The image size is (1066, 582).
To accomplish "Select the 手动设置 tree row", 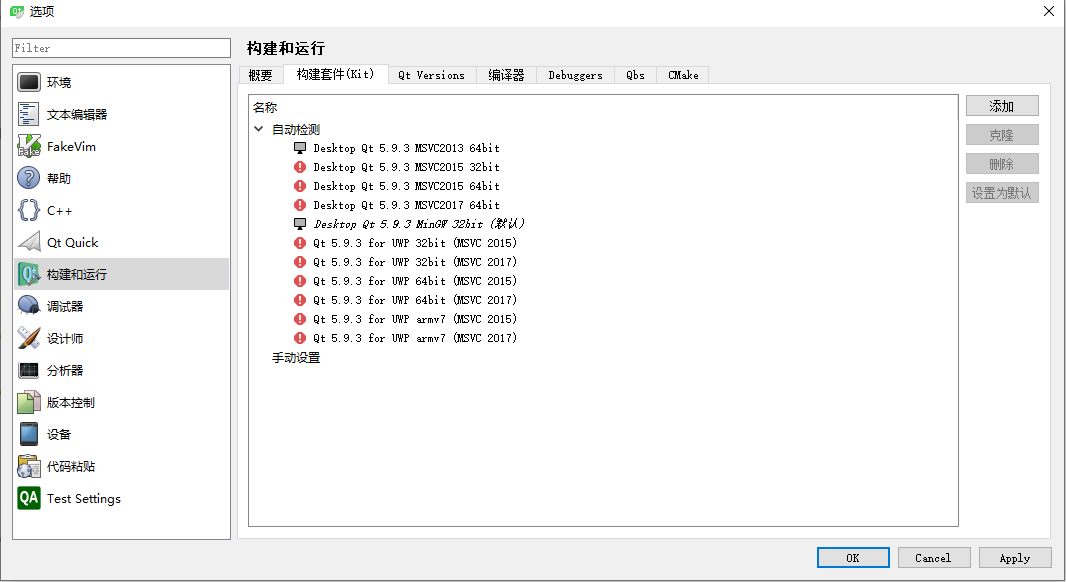I will tap(296, 358).
